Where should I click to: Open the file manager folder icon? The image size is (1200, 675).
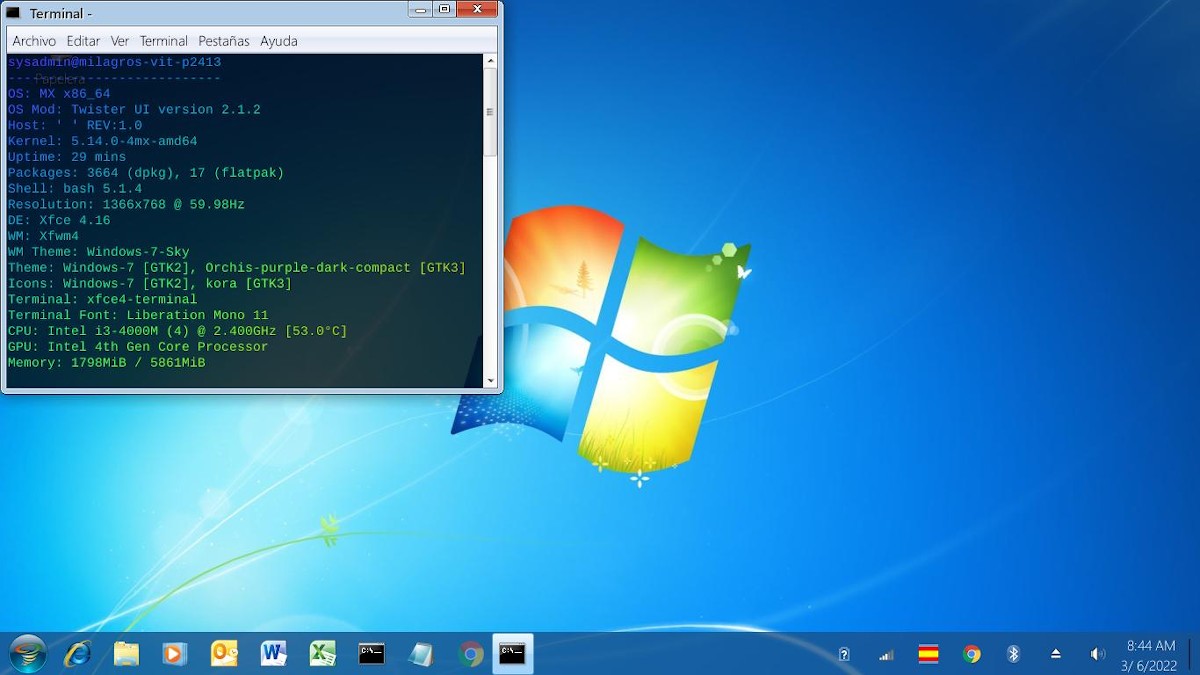(x=126, y=654)
